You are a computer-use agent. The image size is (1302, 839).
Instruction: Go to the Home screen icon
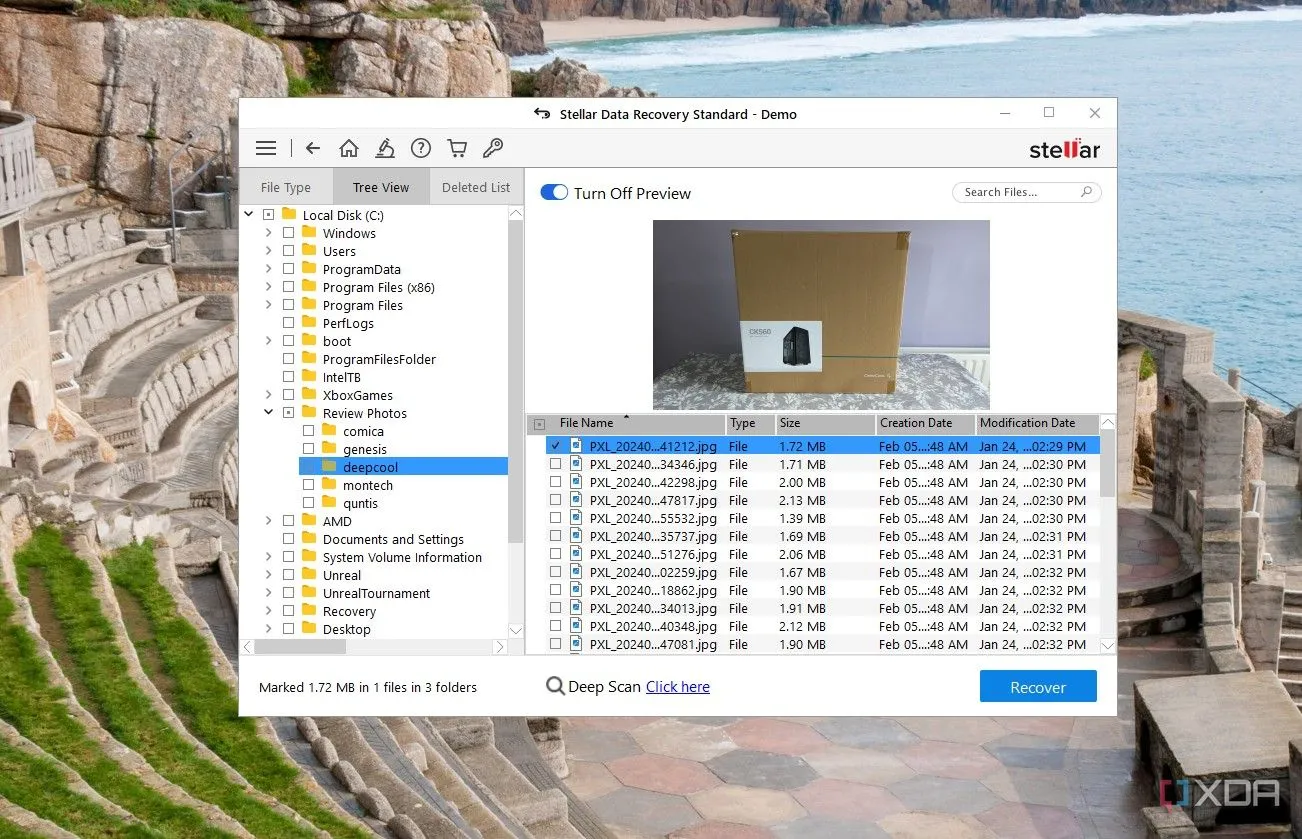point(349,148)
